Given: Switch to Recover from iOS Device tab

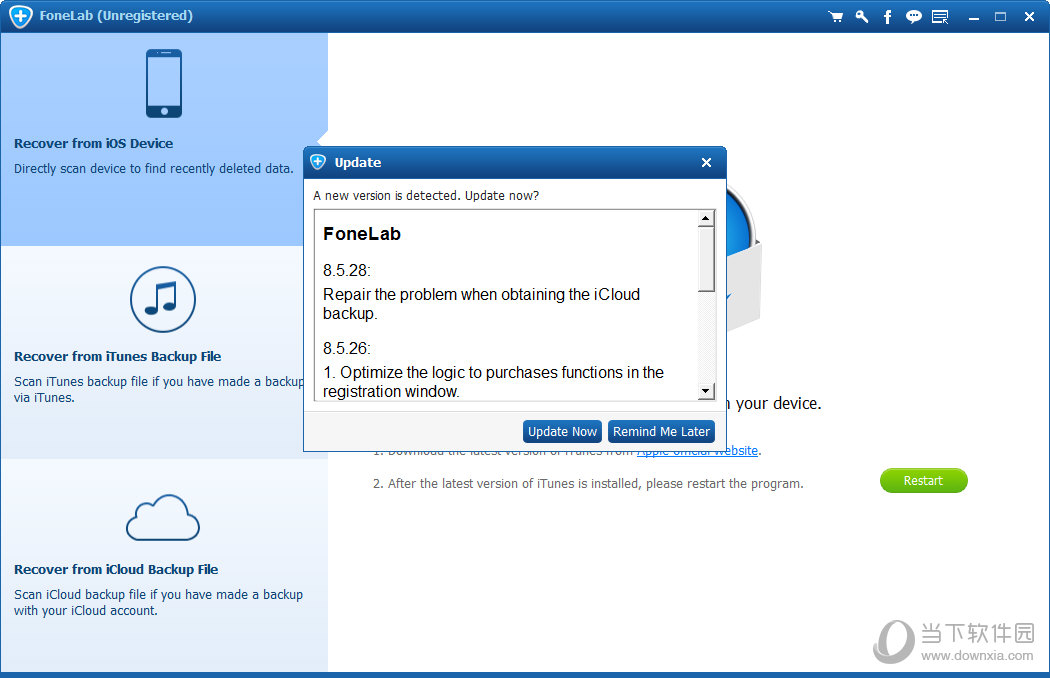Looking at the screenshot, I should click(x=164, y=139).
